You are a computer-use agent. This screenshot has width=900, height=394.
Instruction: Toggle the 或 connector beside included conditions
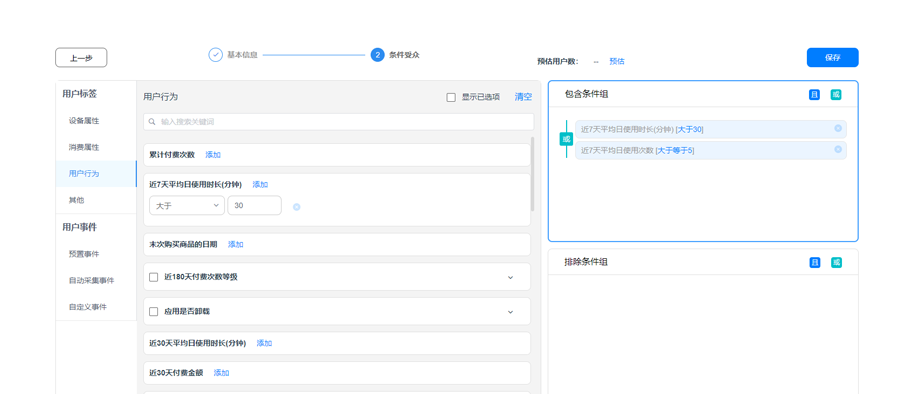(x=566, y=139)
